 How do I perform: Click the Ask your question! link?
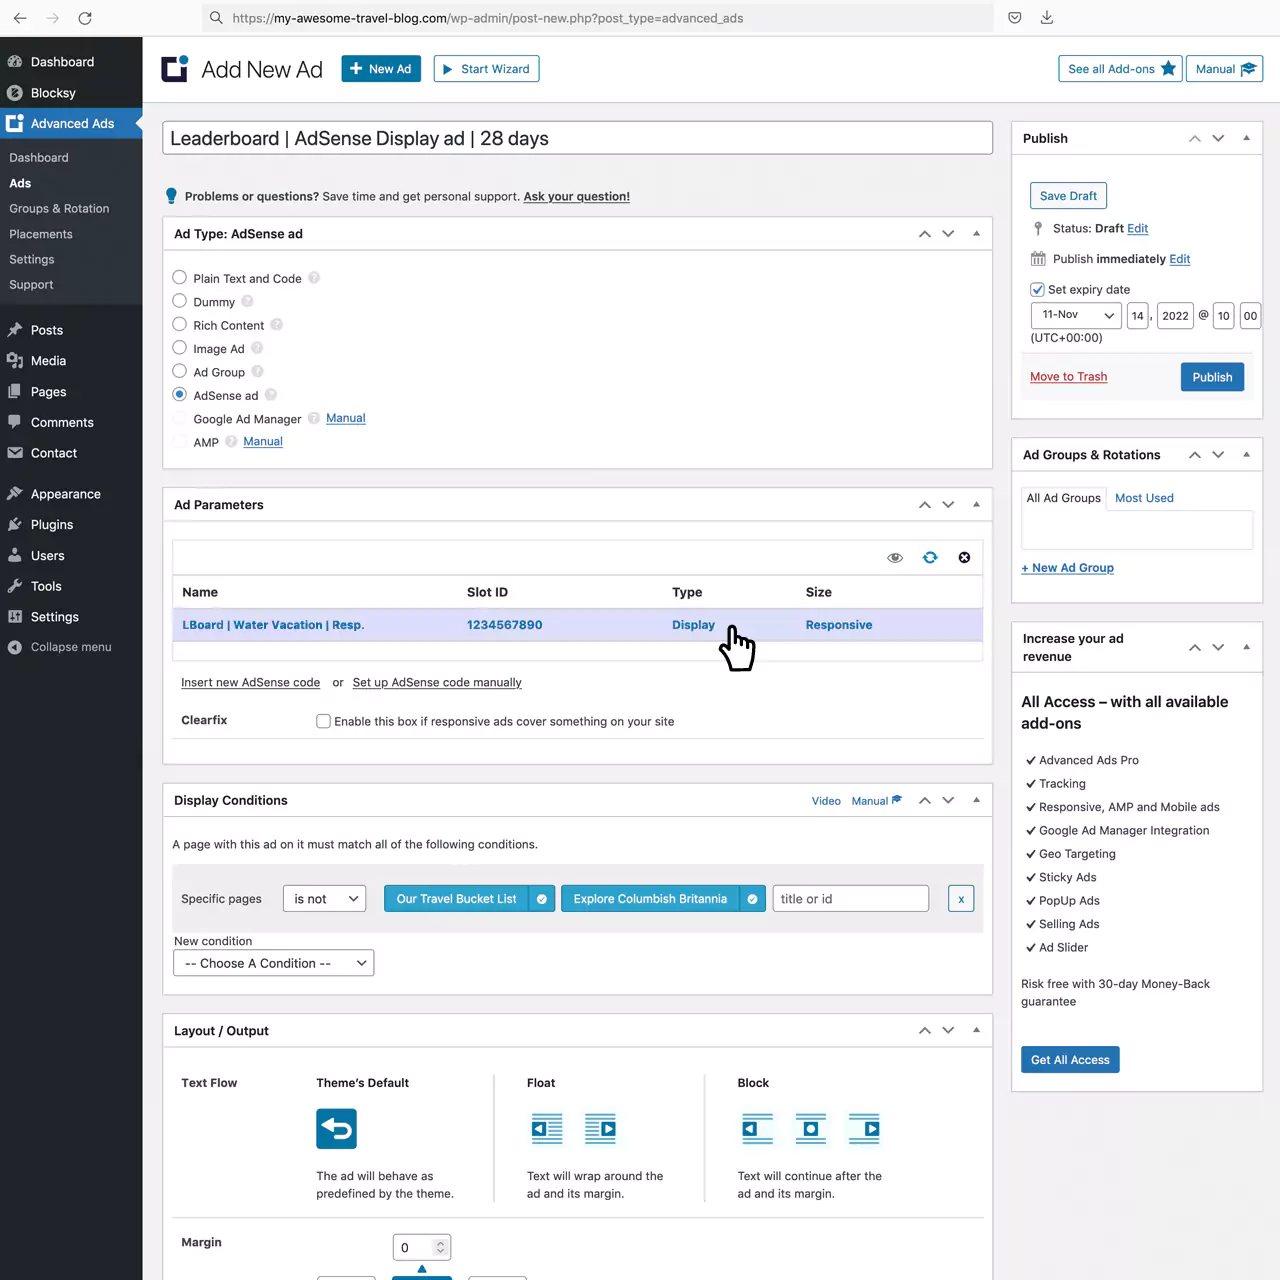pyautogui.click(x=576, y=197)
